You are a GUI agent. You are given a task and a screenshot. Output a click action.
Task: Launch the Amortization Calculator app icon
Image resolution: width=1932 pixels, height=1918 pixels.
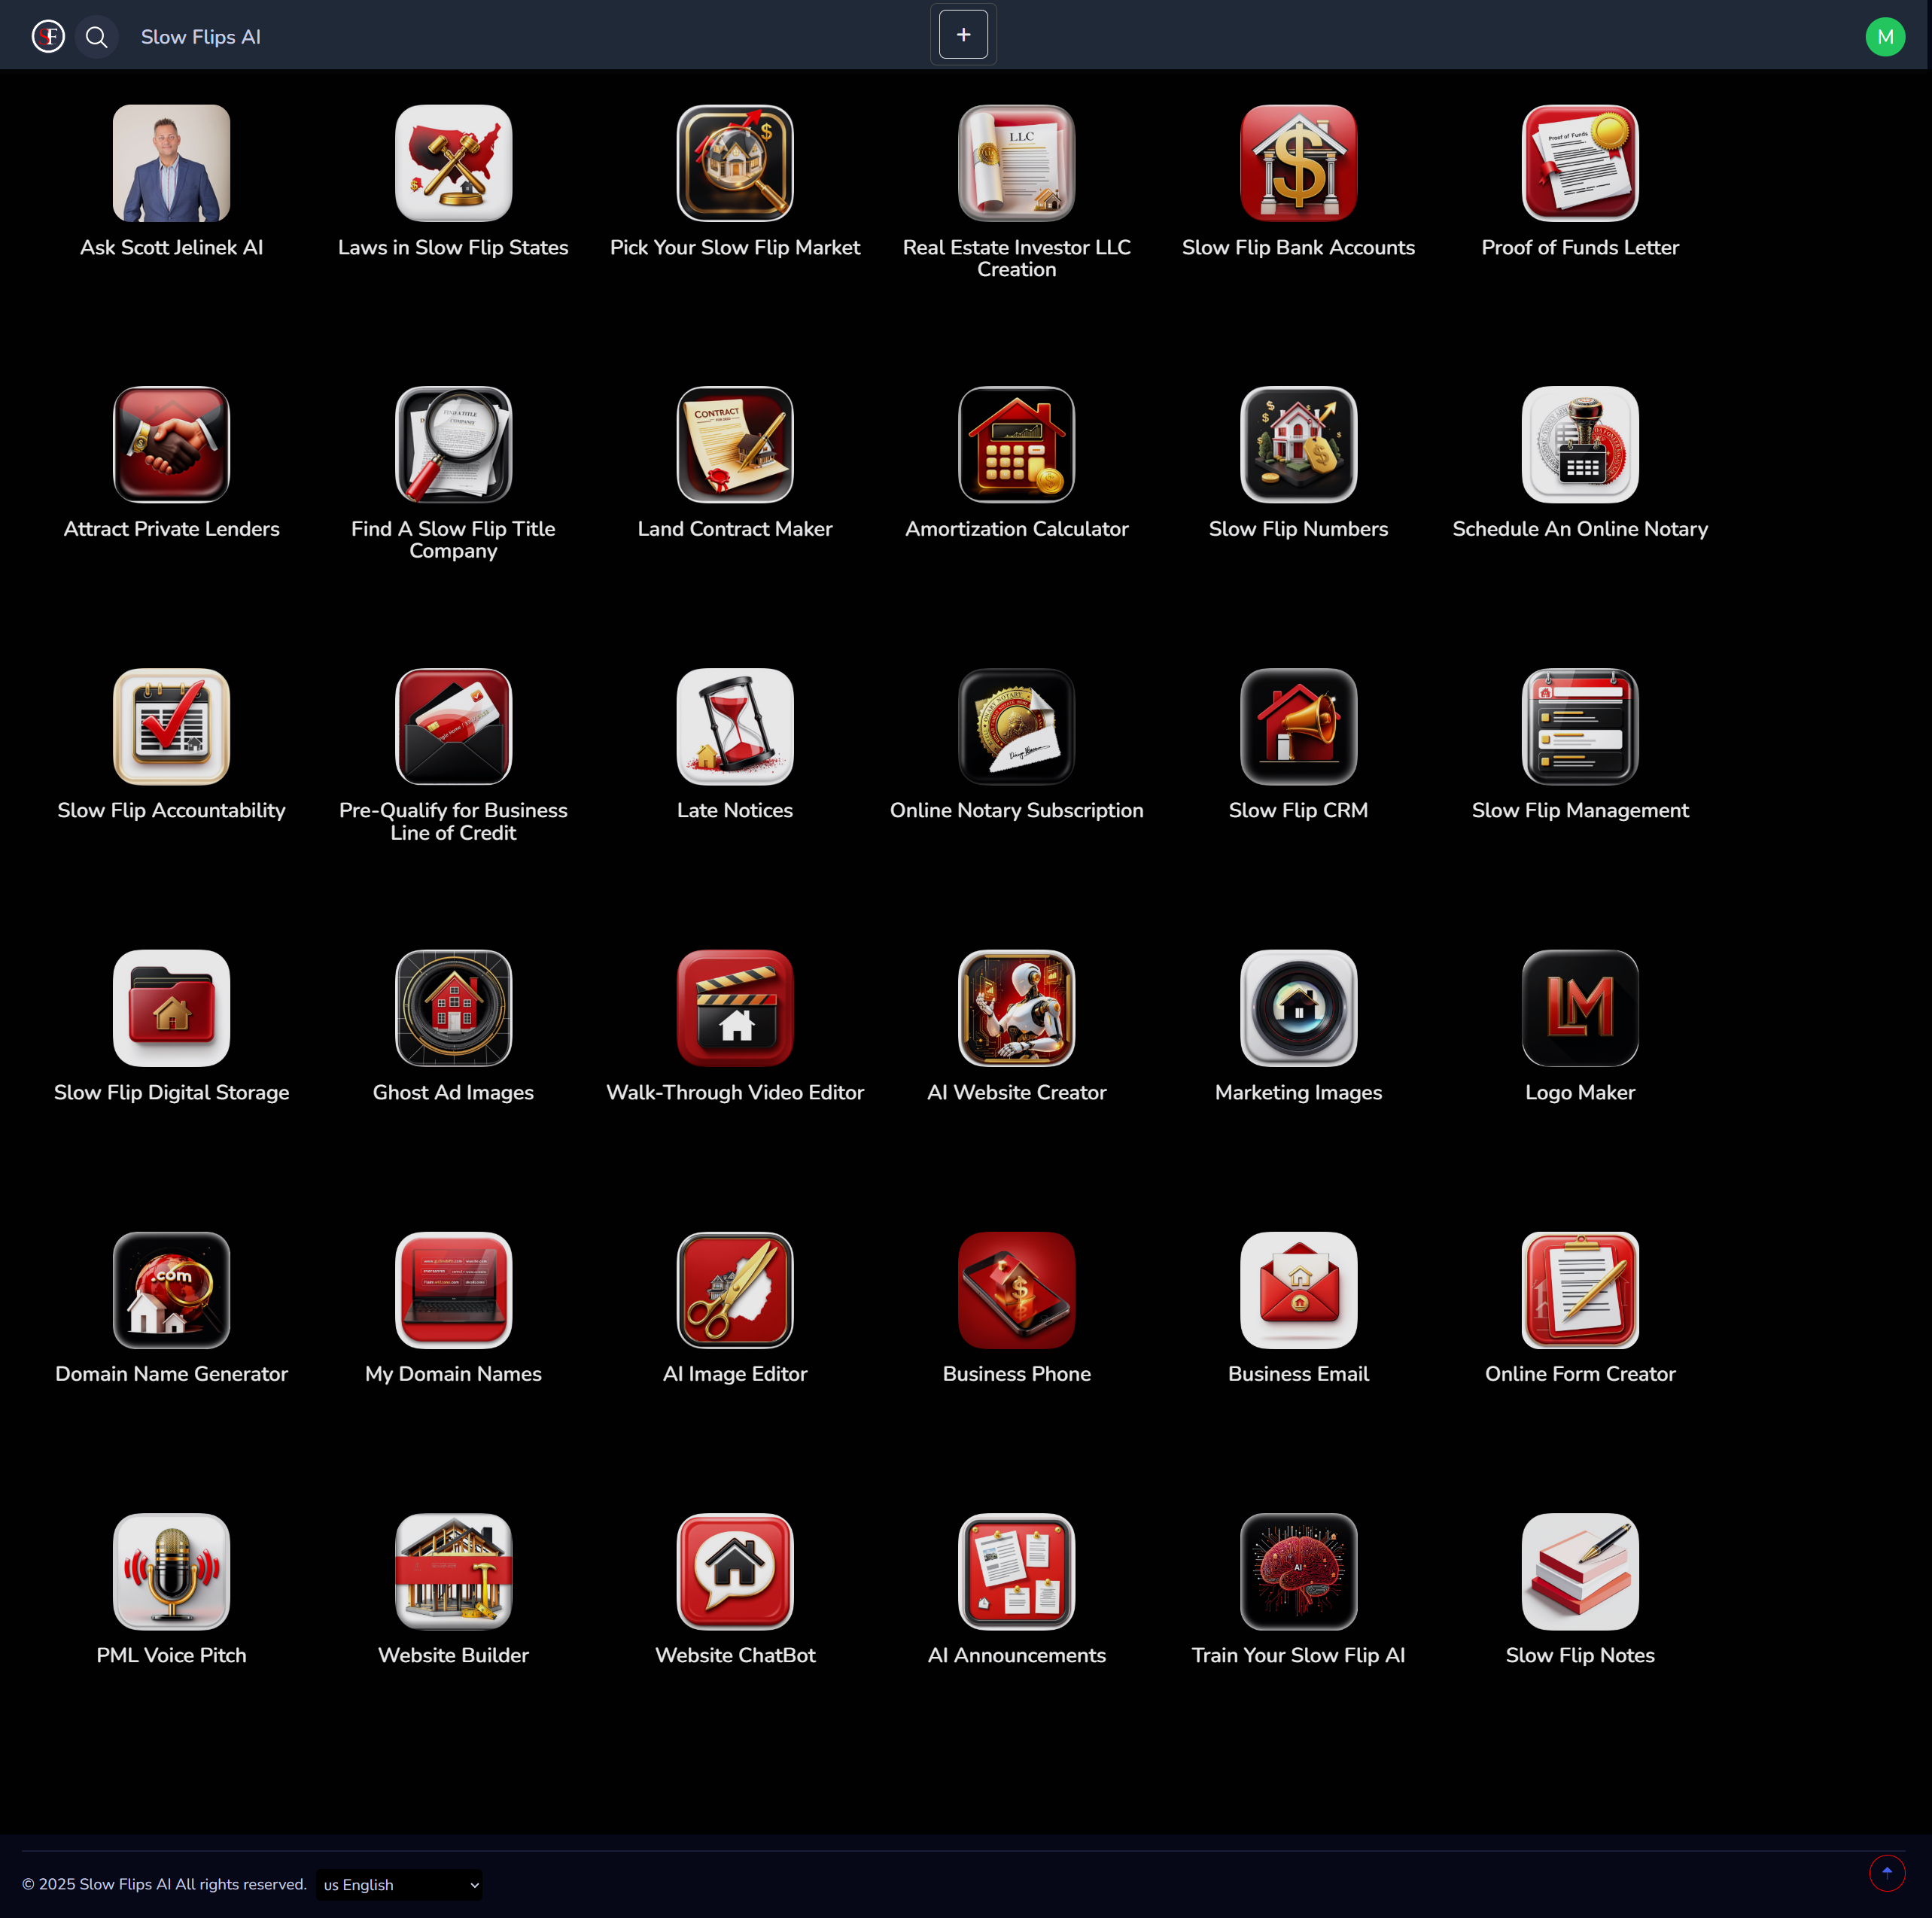pyautogui.click(x=1016, y=445)
